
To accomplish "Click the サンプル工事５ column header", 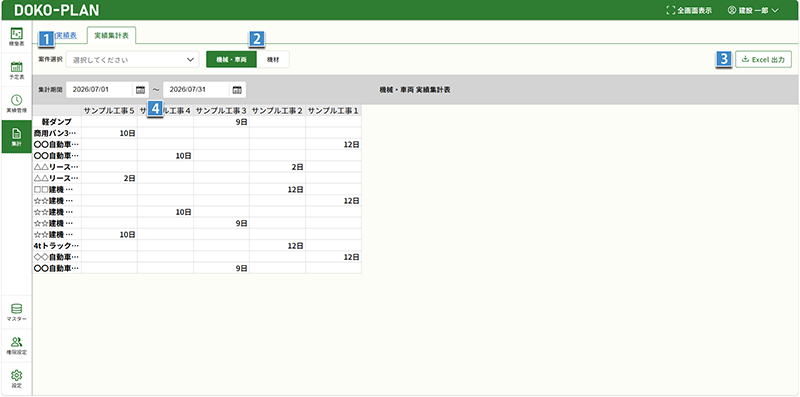I will tap(109, 111).
